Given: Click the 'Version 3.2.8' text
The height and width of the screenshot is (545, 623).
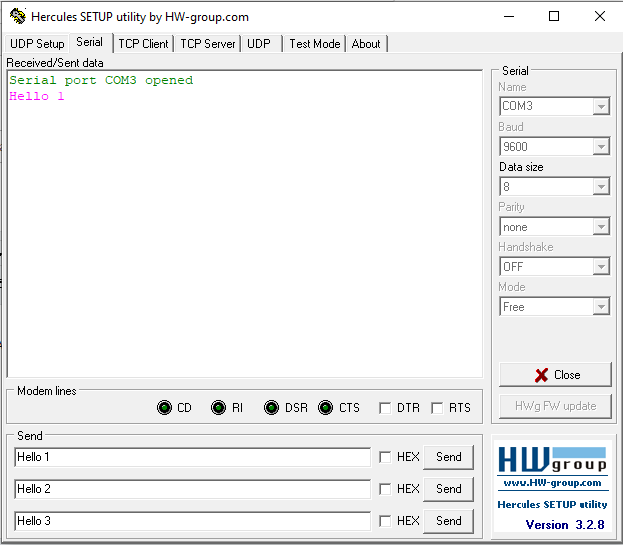Looking at the screenshot, I should (x=565, y=525).
